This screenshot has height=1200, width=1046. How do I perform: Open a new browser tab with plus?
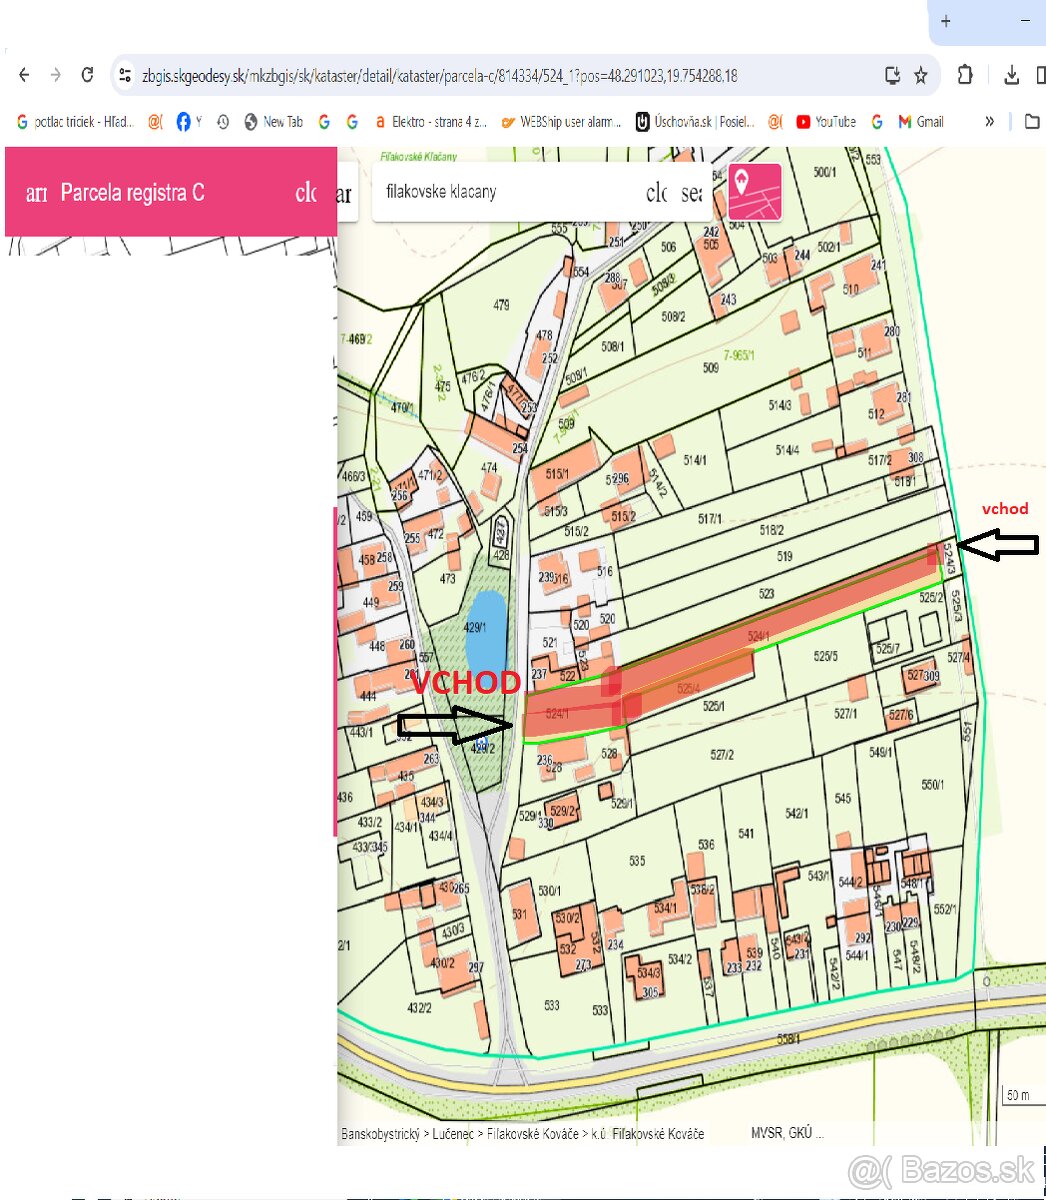tap(945, 21)
